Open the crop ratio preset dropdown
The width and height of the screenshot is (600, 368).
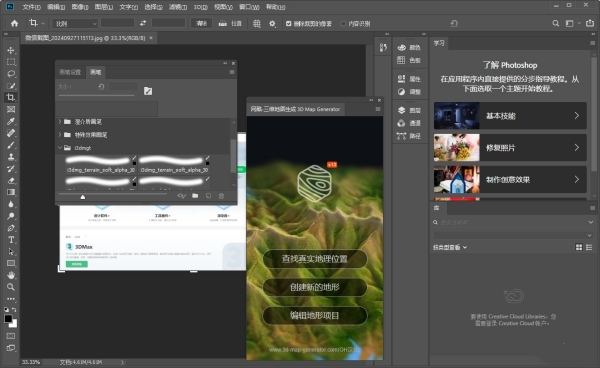(75, 24)
